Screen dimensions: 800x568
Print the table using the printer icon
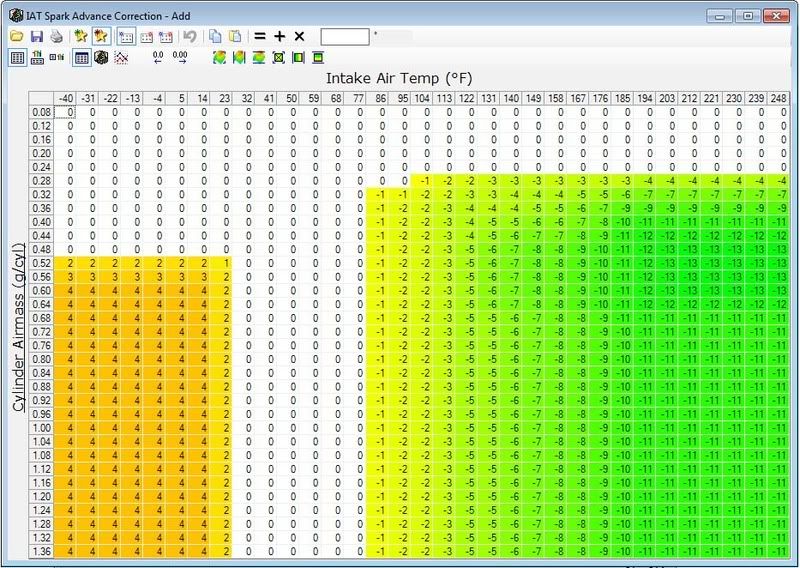(x=56, y=36)
